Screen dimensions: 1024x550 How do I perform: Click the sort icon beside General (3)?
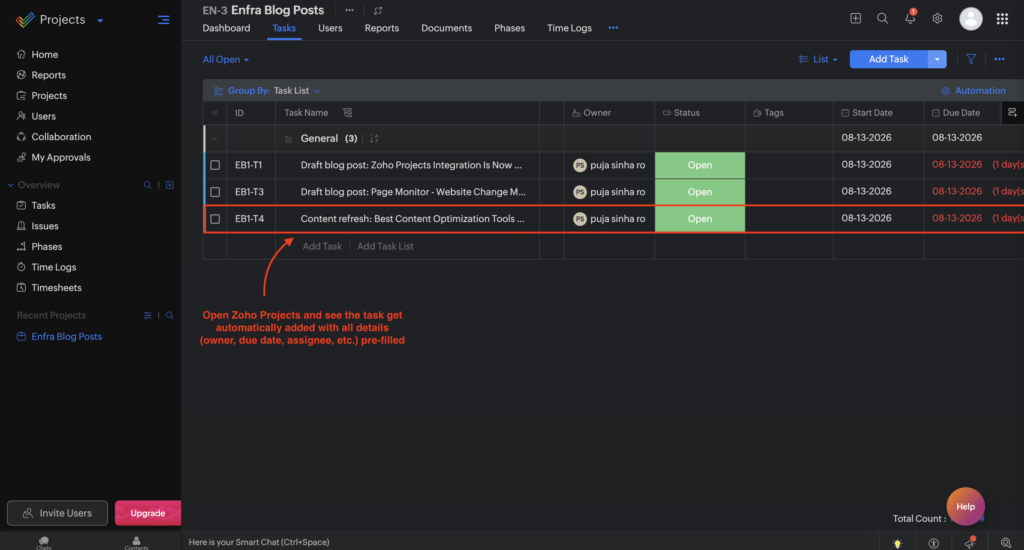tap(374, 138)
